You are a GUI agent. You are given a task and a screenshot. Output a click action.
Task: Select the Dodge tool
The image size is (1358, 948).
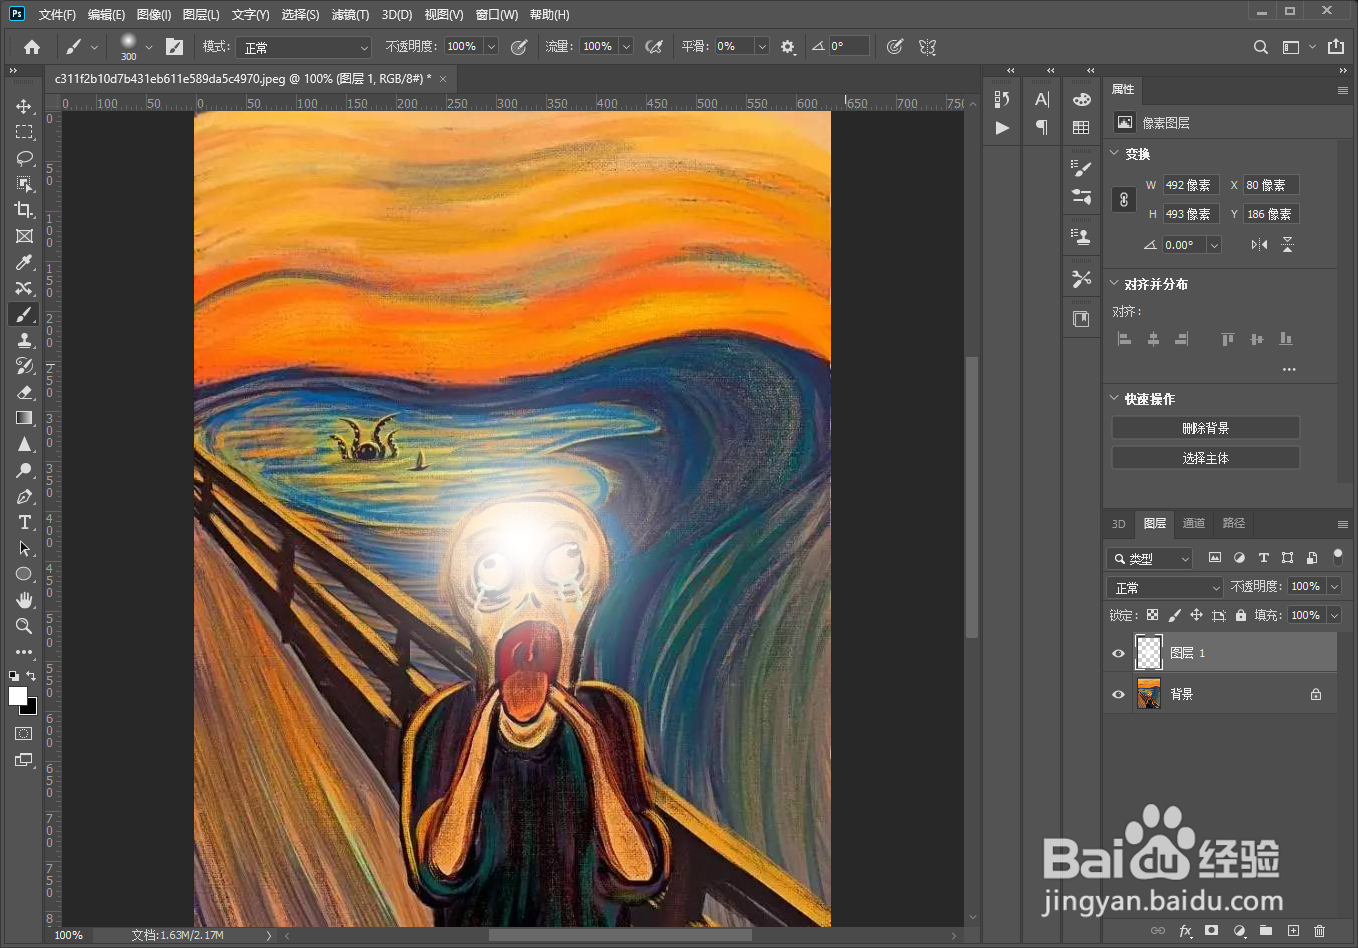(x=24, y=470)
